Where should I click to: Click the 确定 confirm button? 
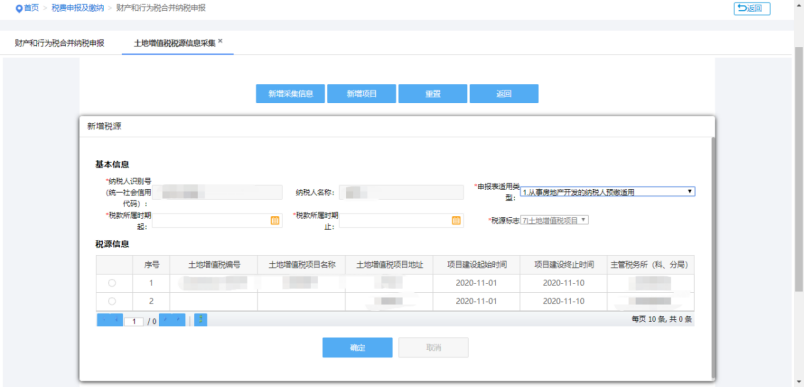tap(357, 348)
